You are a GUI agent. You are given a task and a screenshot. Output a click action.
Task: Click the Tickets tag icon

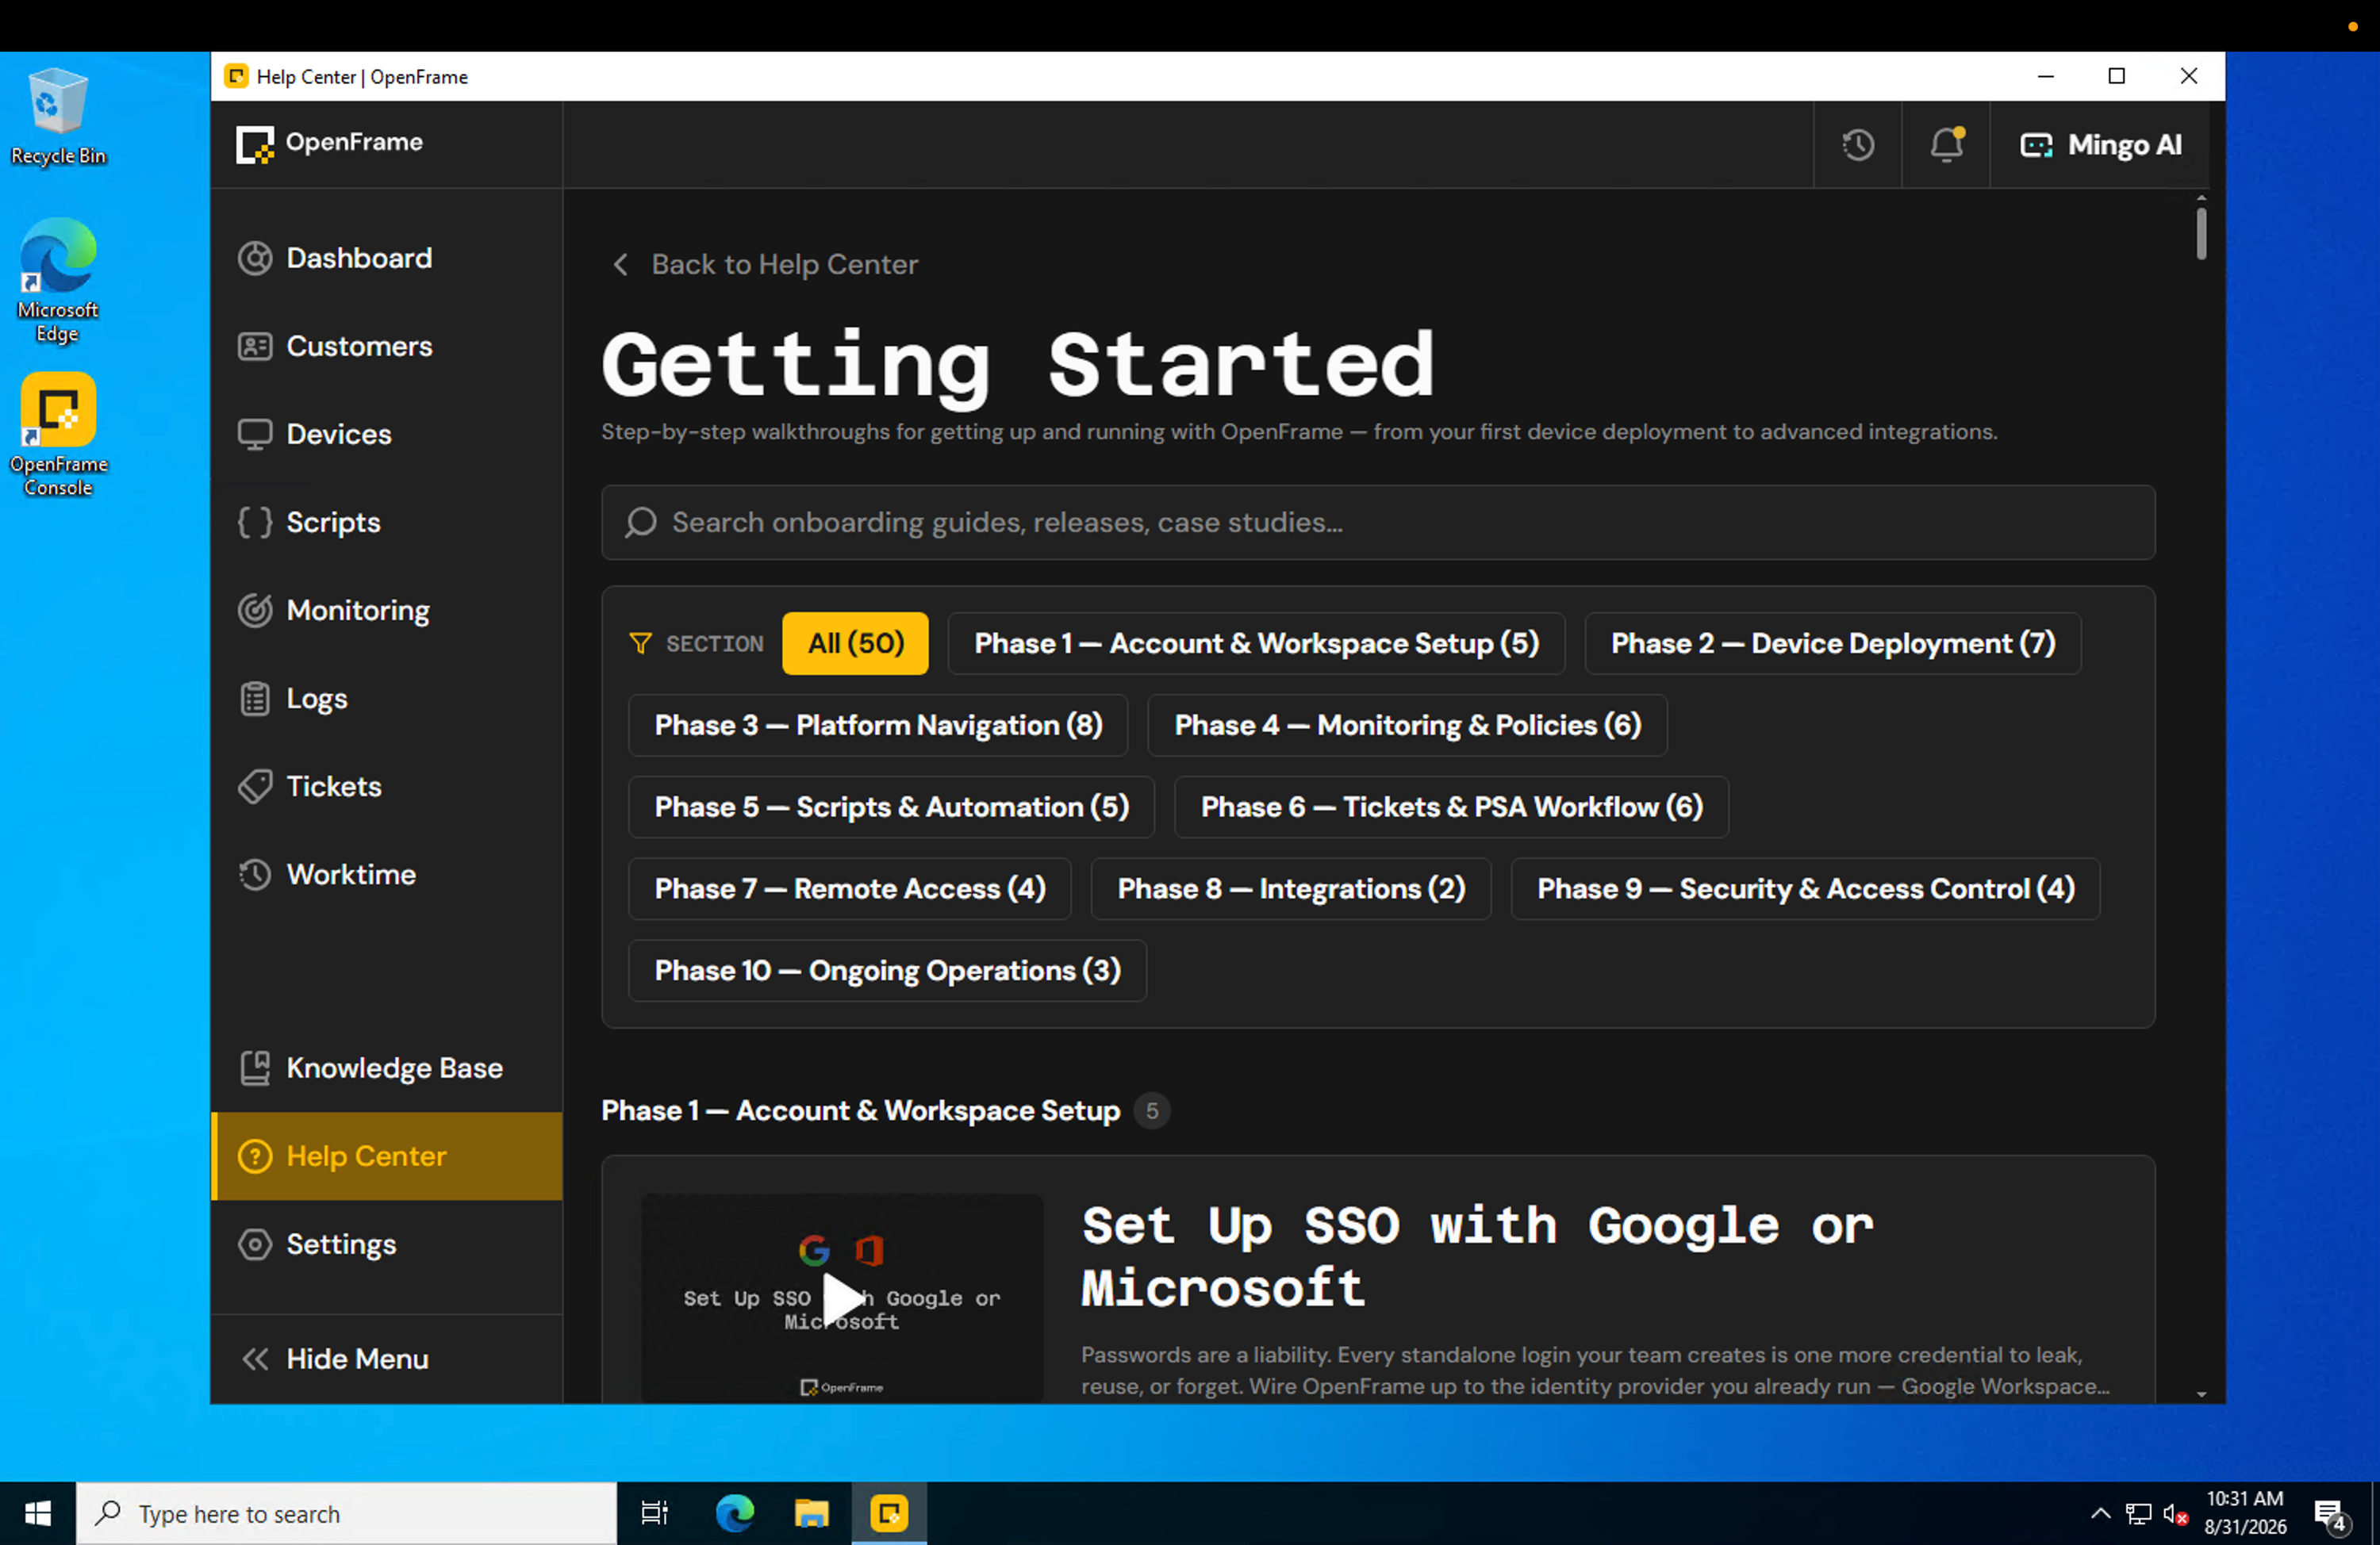[255, 786]
